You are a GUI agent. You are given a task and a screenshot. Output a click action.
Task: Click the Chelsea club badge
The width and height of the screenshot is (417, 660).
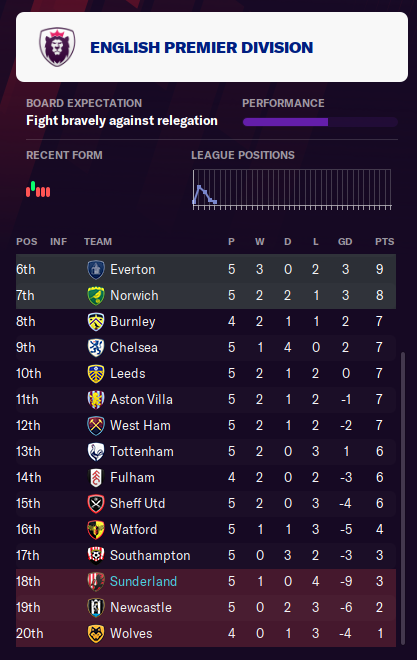(96, 348)
